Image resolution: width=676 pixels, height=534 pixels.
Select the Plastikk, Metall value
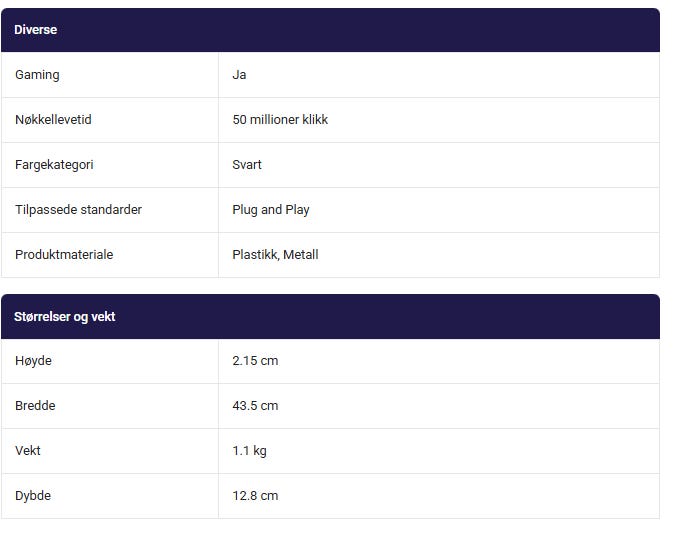coord(275,255)
